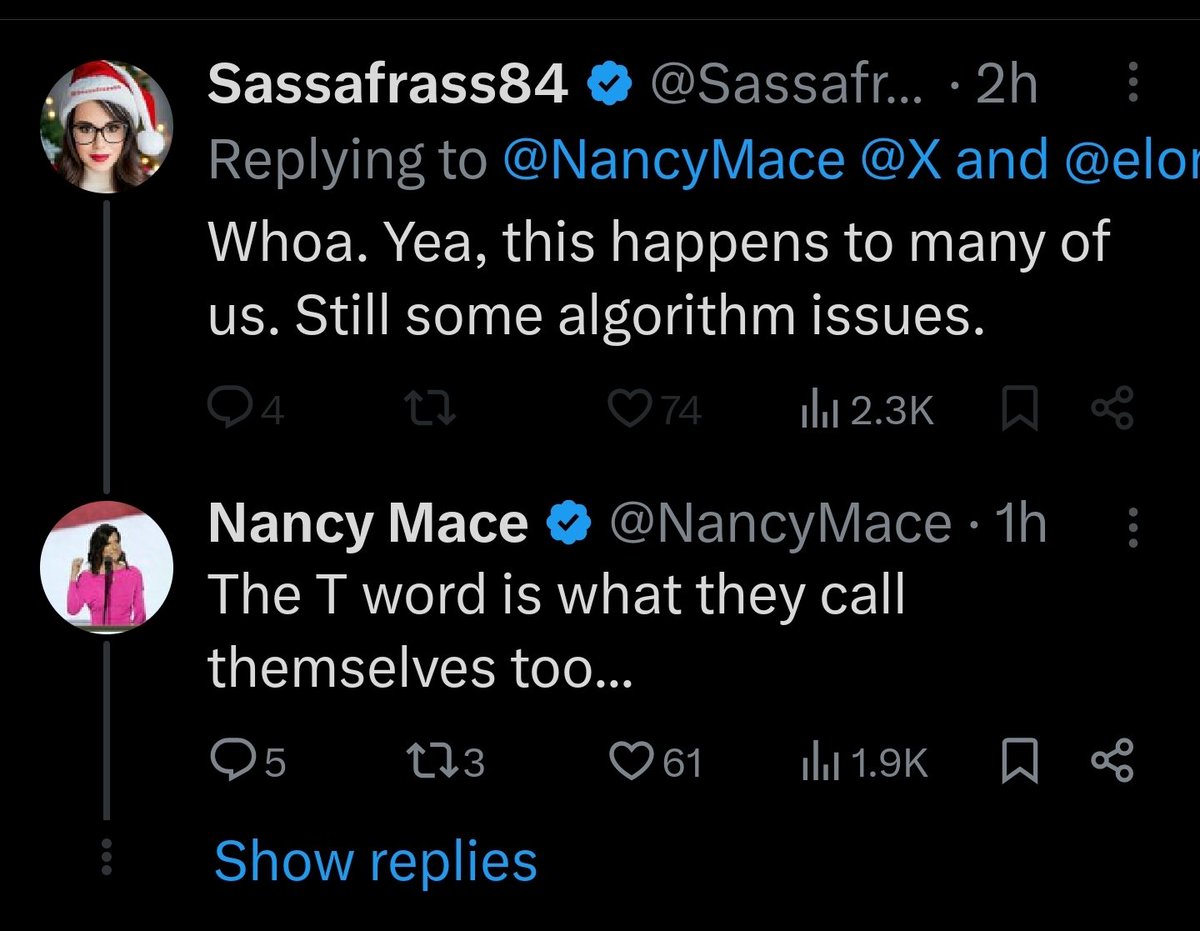The height and width of the screenshot is (931, 1200).
Task: Open the @X mention link
Action: pos(897,161)
